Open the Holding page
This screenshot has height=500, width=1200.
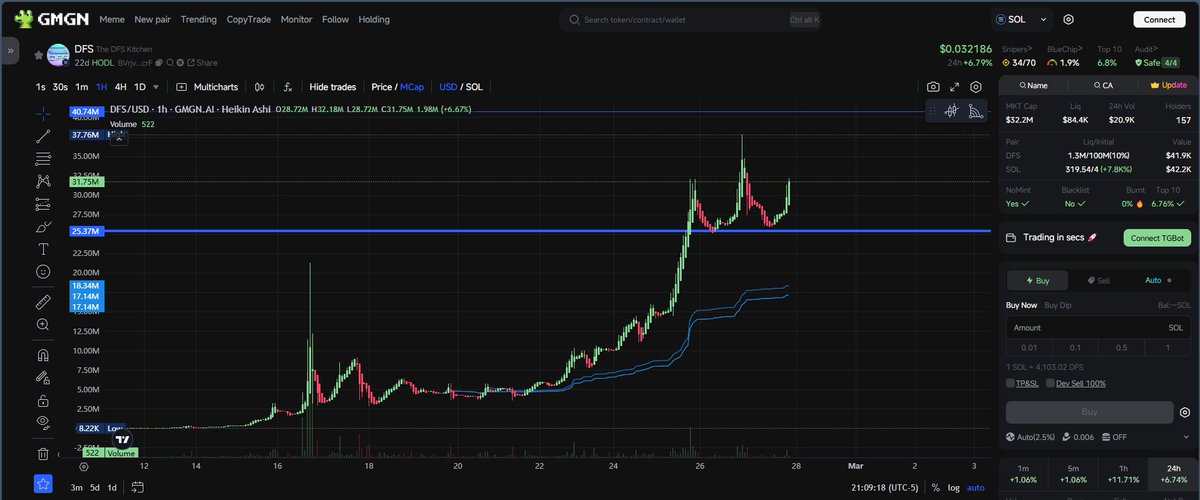point(374,19)
